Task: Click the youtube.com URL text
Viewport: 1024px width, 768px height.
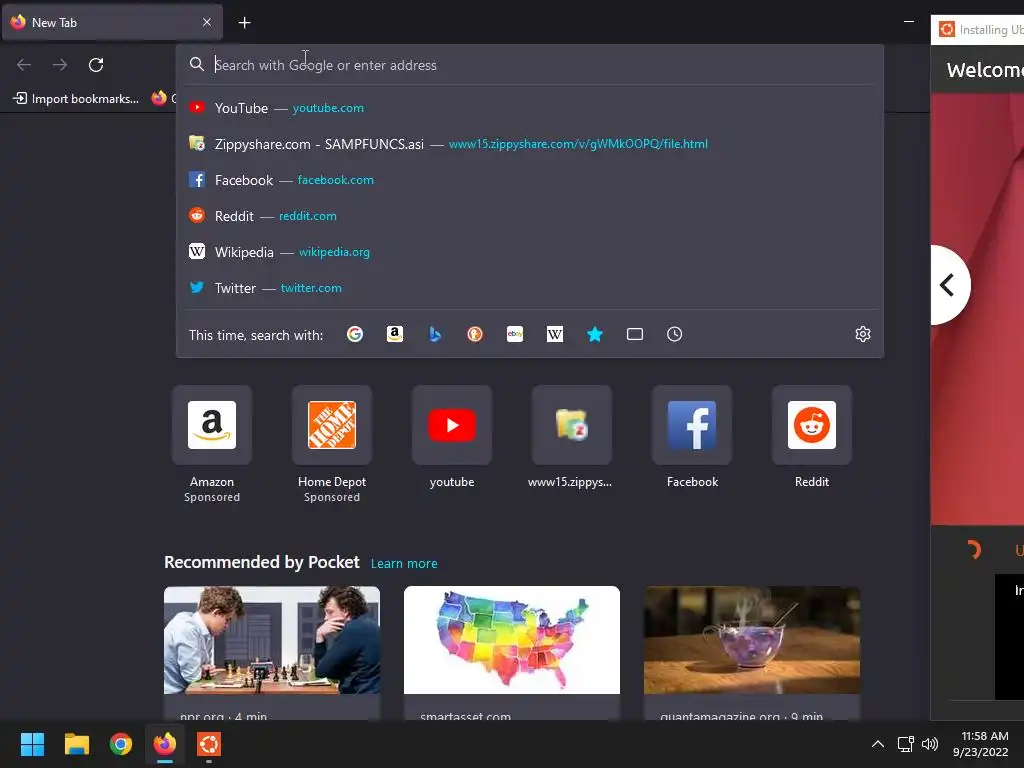Action: tap(328, 108)
